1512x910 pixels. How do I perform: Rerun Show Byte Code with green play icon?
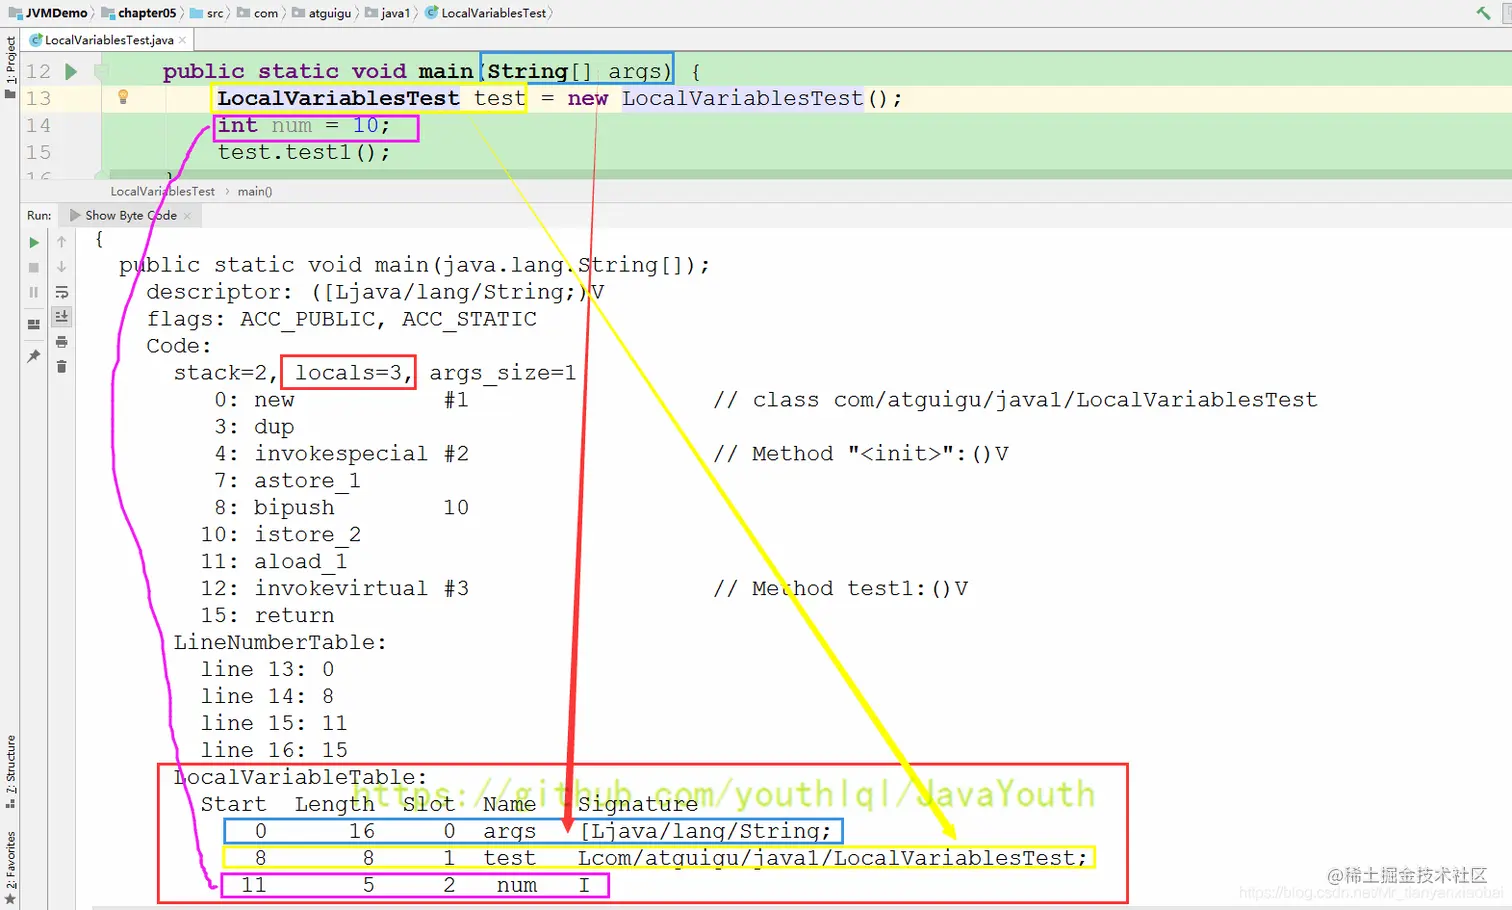34,243
